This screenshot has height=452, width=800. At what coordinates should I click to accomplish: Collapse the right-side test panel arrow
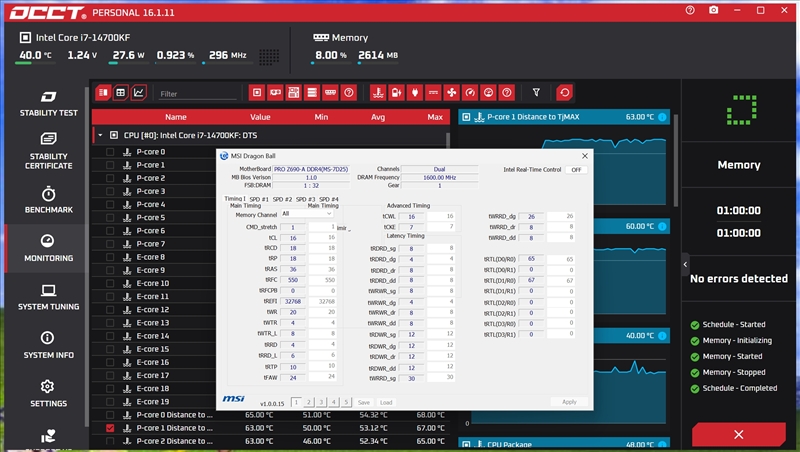tap(685, 264)
